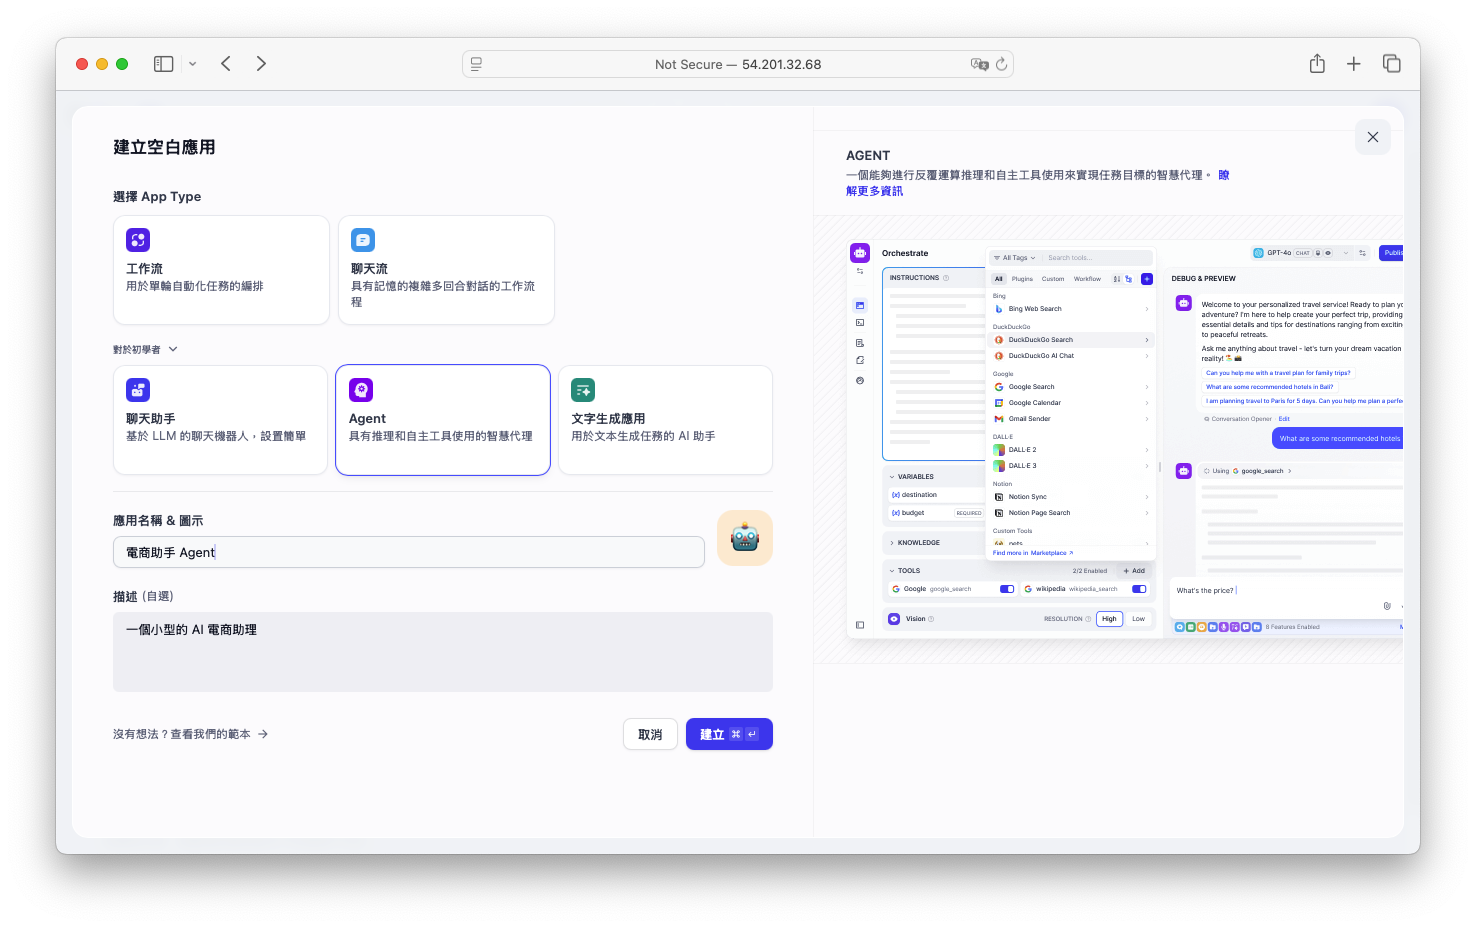Click the 應用名稱 input field

point(408,552)
